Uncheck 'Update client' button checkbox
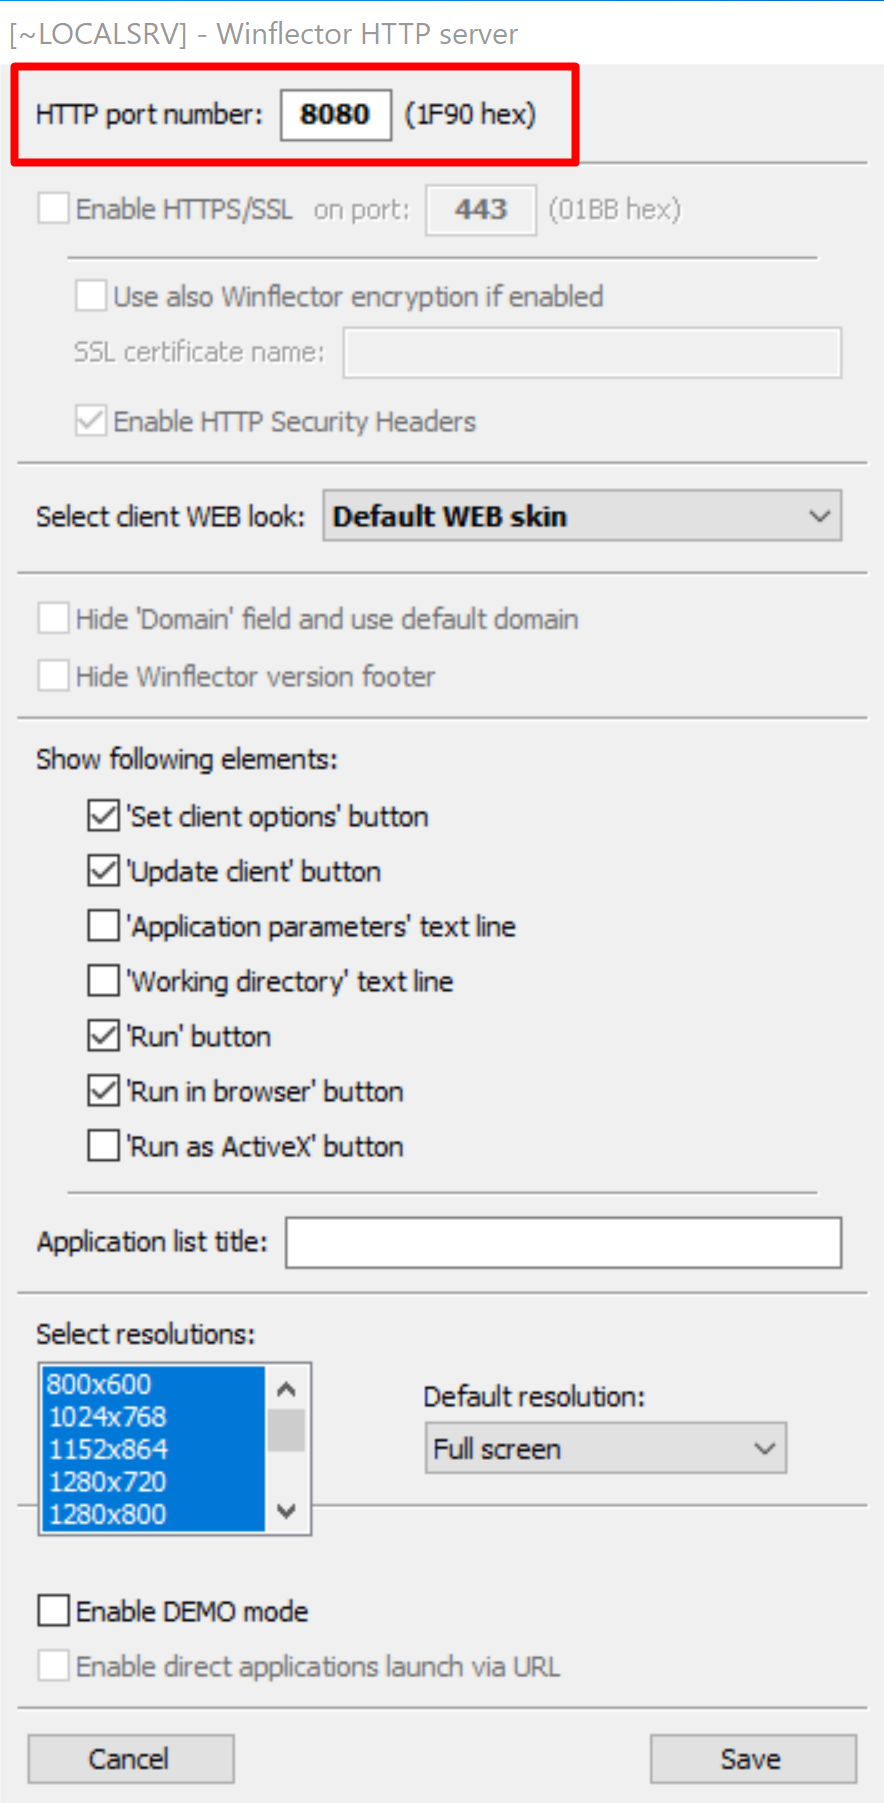Viewport: 884px width, 1803px height. tap(103, 871)
